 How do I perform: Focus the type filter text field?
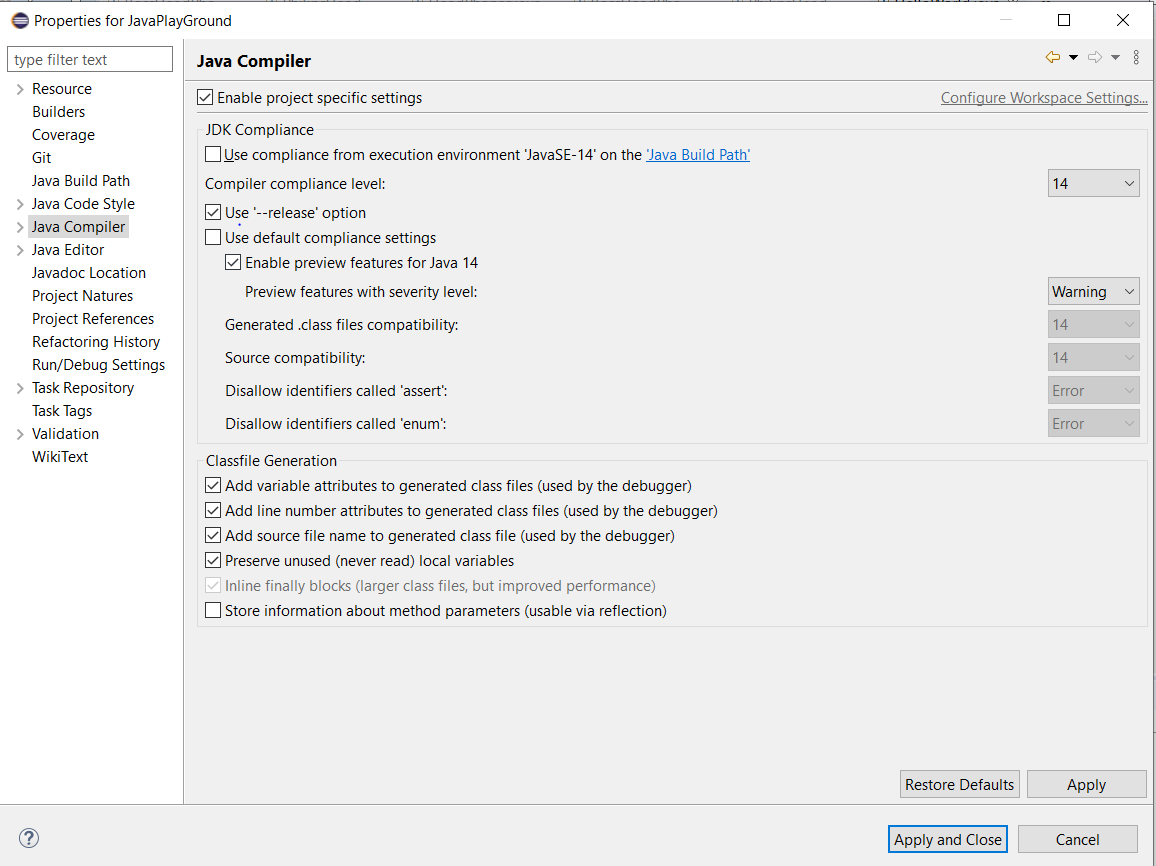click(x=90, y=59)
